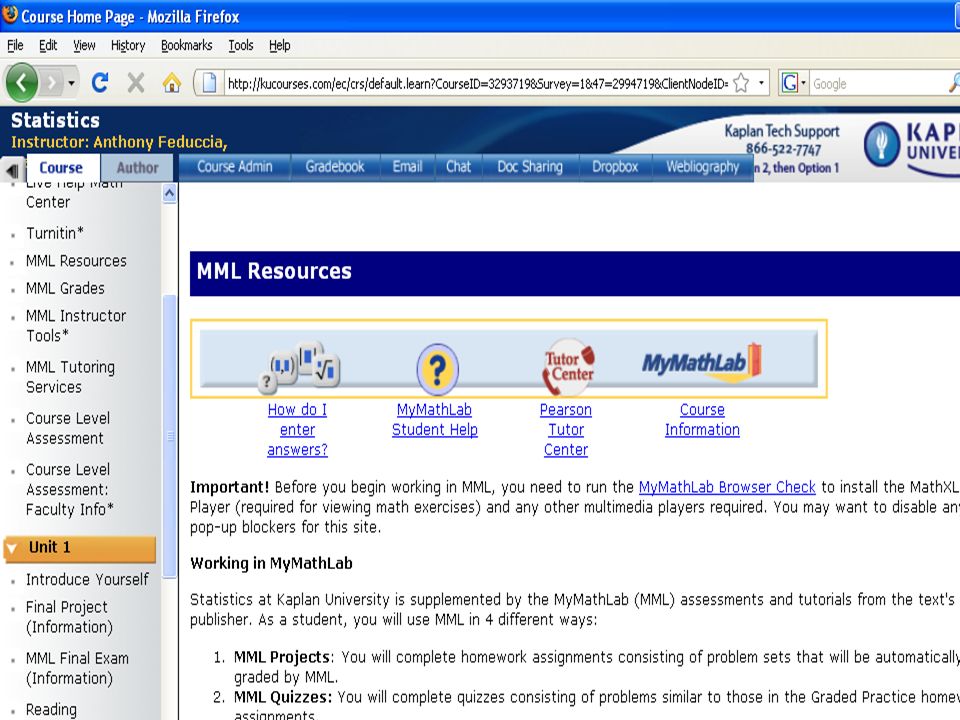The width and height of the screenshot is (960, 720).
Task: Click the MML Resources page heading banner
Action: click(x=575, y=273)
